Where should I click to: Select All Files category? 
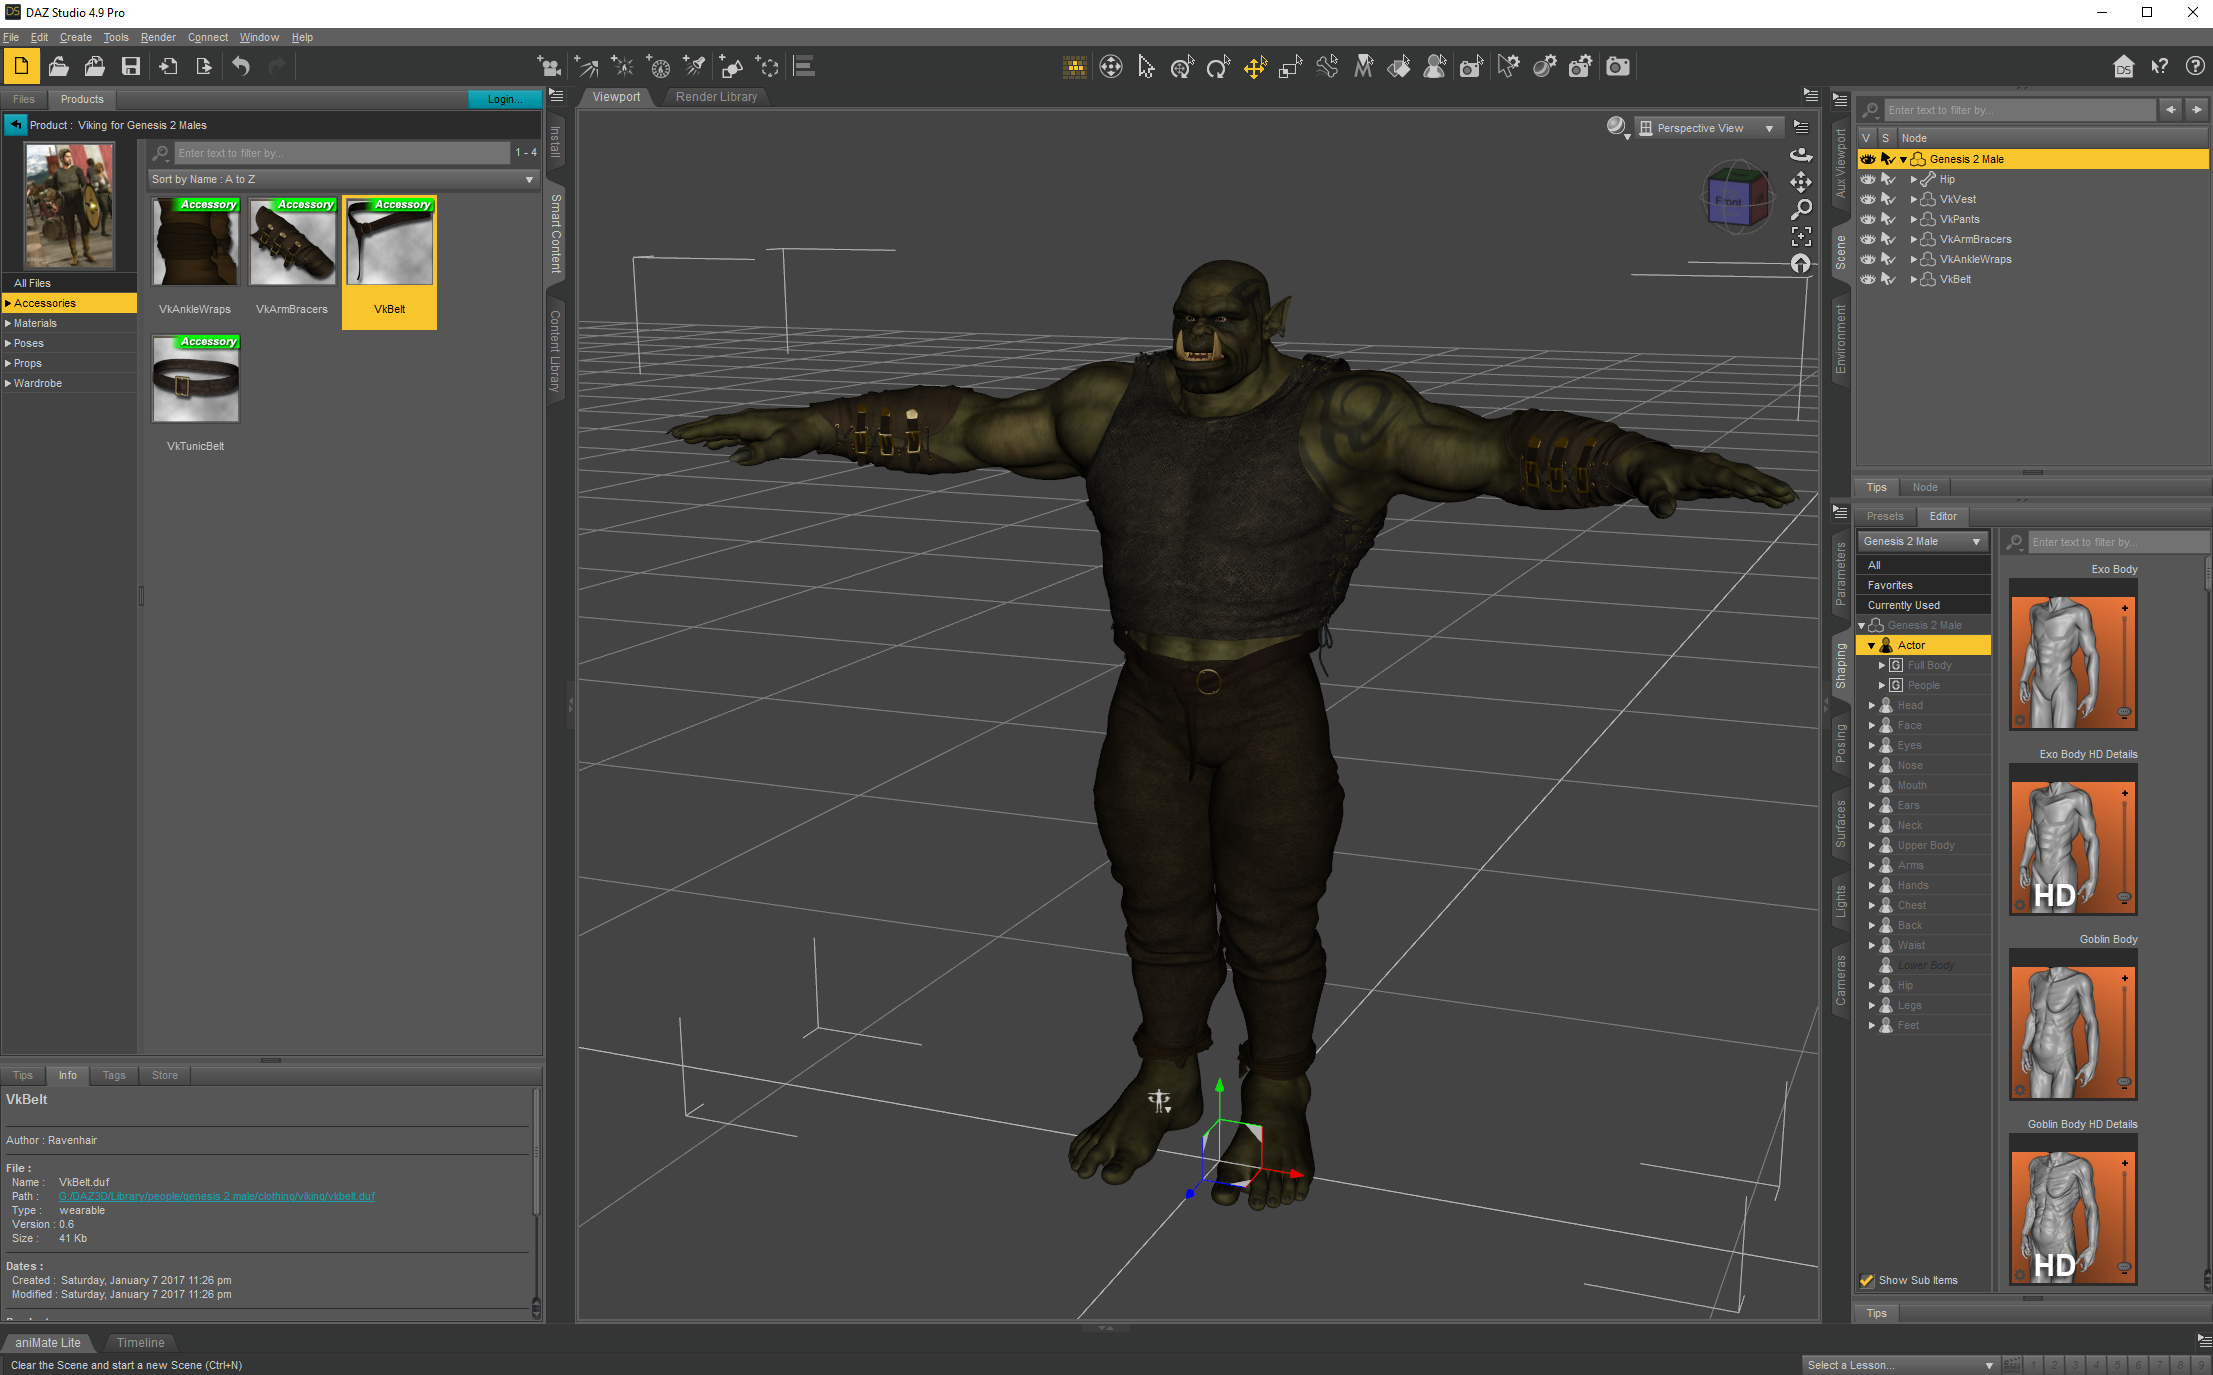(x=68, y=283)
